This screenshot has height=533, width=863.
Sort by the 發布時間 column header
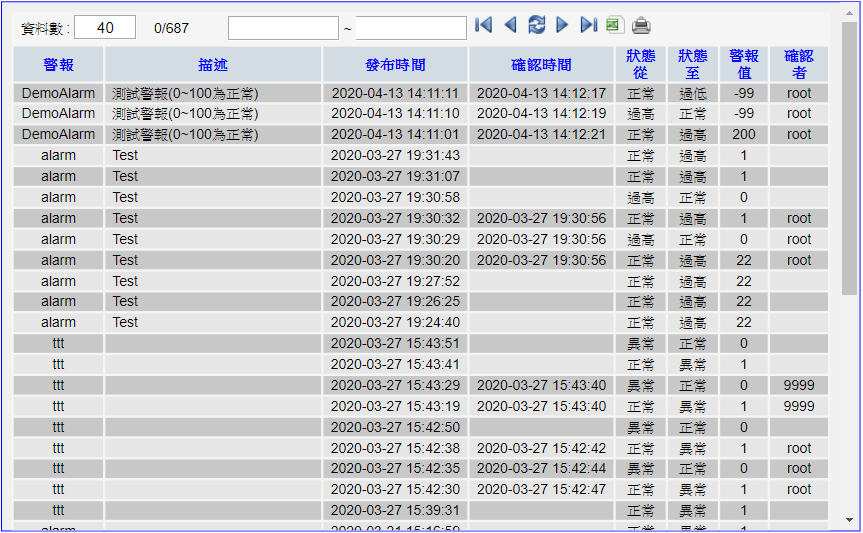[395, 65]
